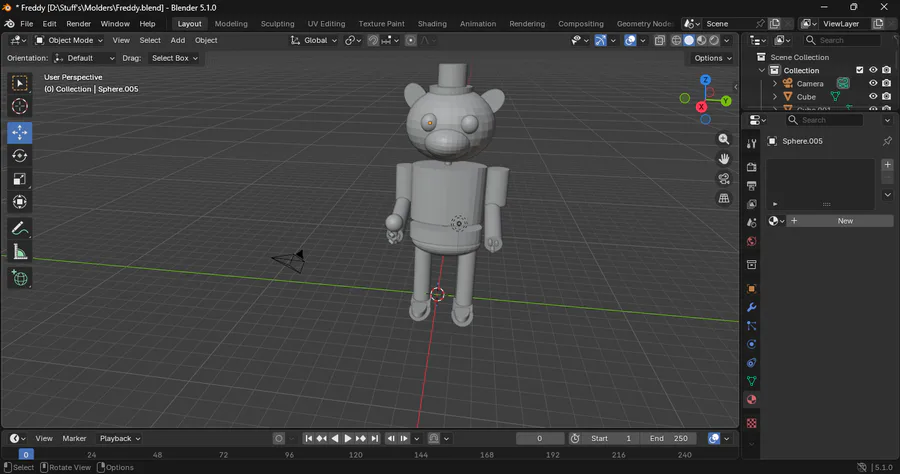Open the Modifiers wrench tab
Screen dimensions: 900x474
(751, 307)
